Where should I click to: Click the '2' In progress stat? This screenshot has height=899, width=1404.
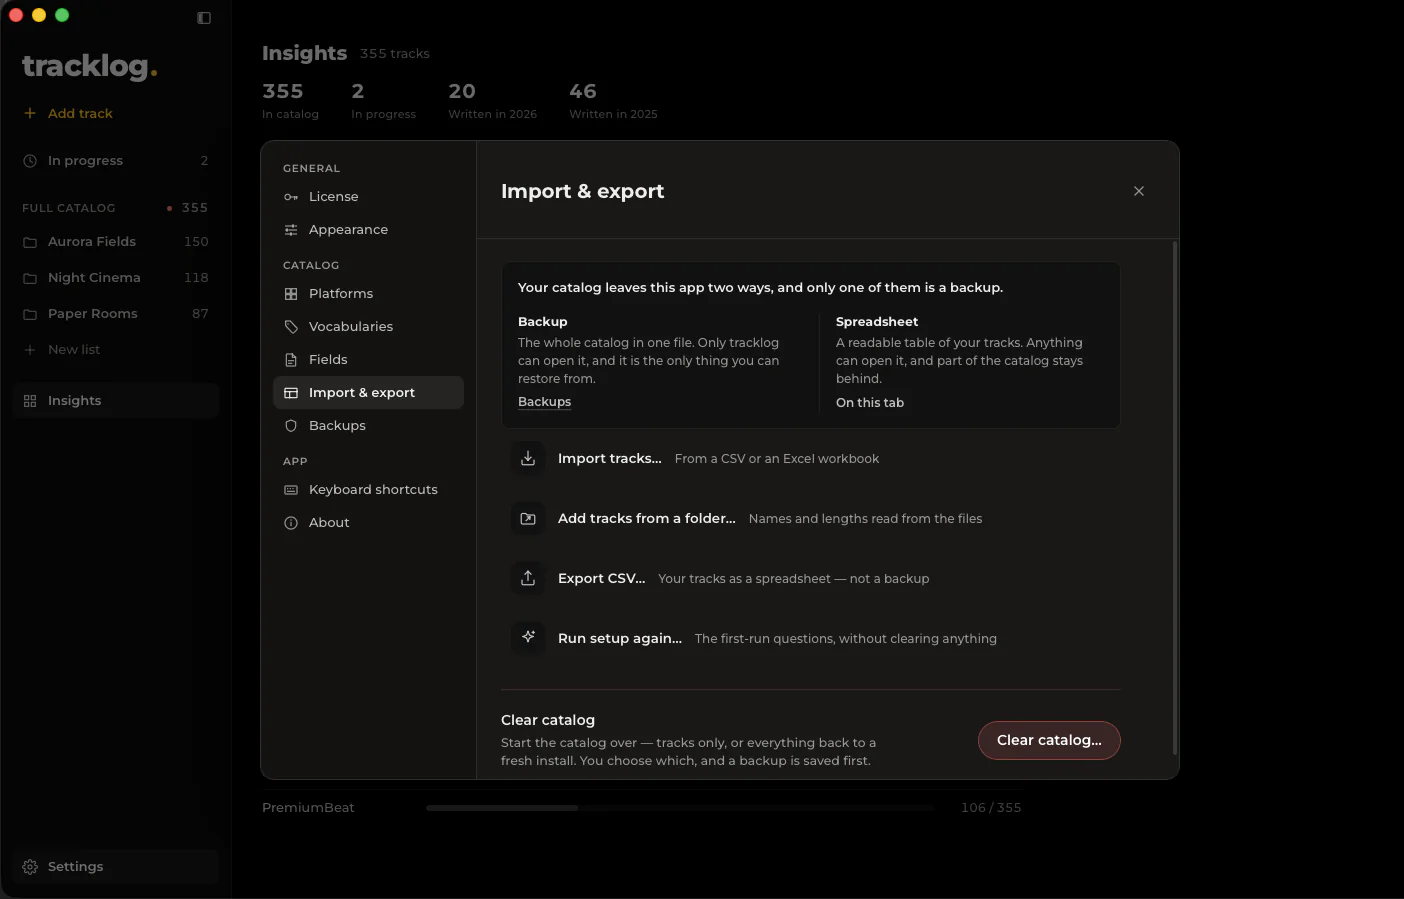click(x=383, y=101)
